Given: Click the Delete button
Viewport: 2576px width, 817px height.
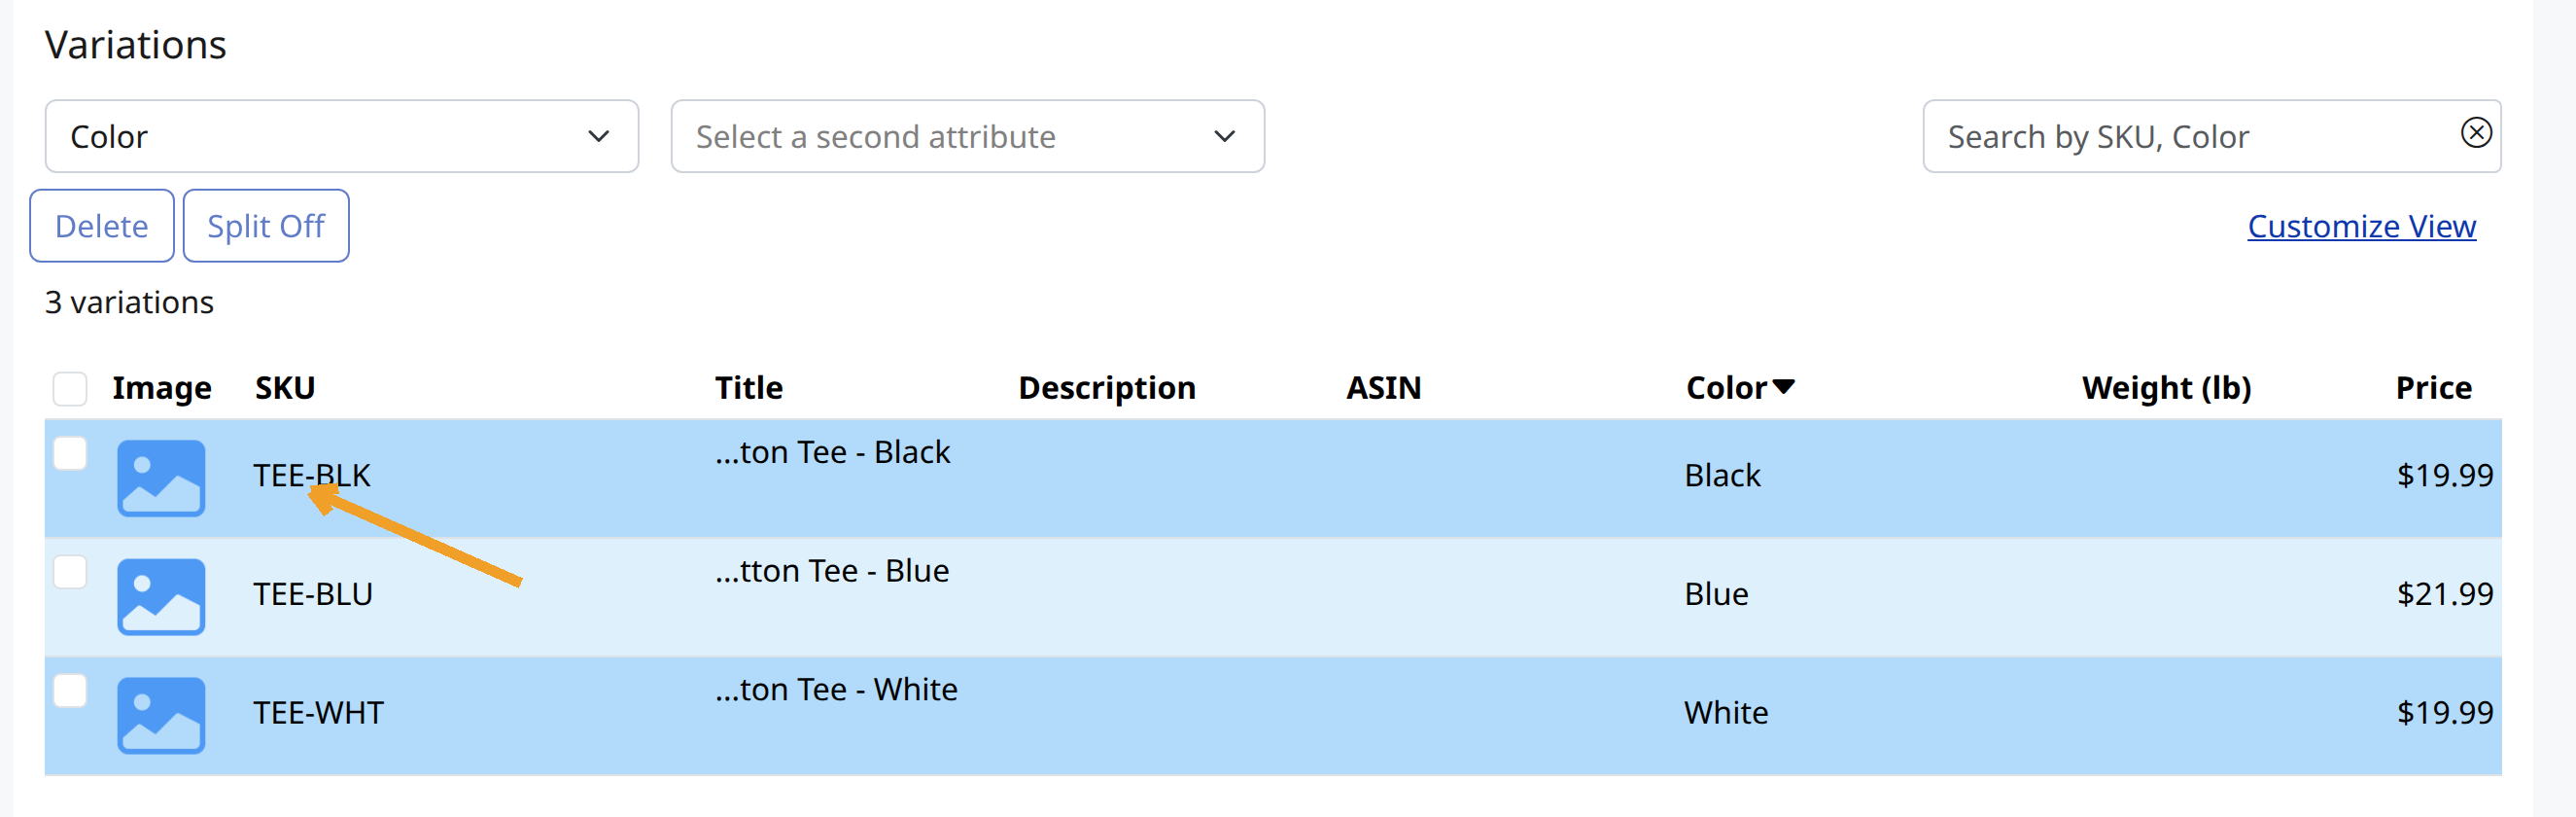Looking at the screenshot, I should click(x=102, y=226).
